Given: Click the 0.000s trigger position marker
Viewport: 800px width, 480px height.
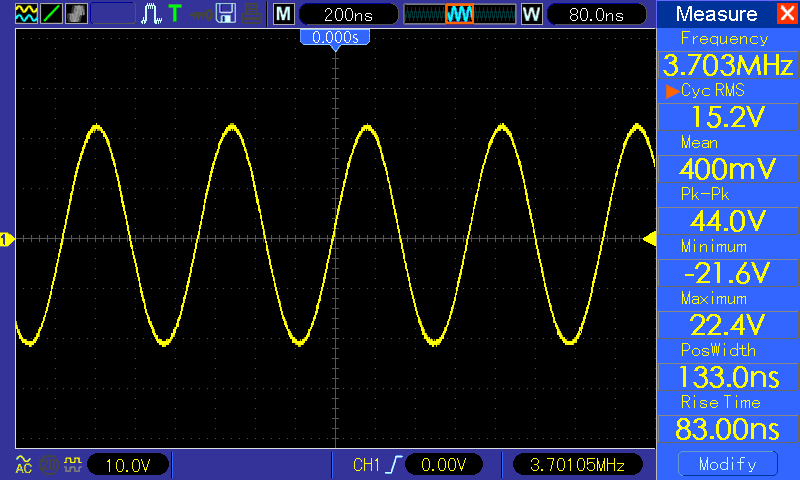Looking at the screenshot, I should pyautogui.click(x=335, y=37).
